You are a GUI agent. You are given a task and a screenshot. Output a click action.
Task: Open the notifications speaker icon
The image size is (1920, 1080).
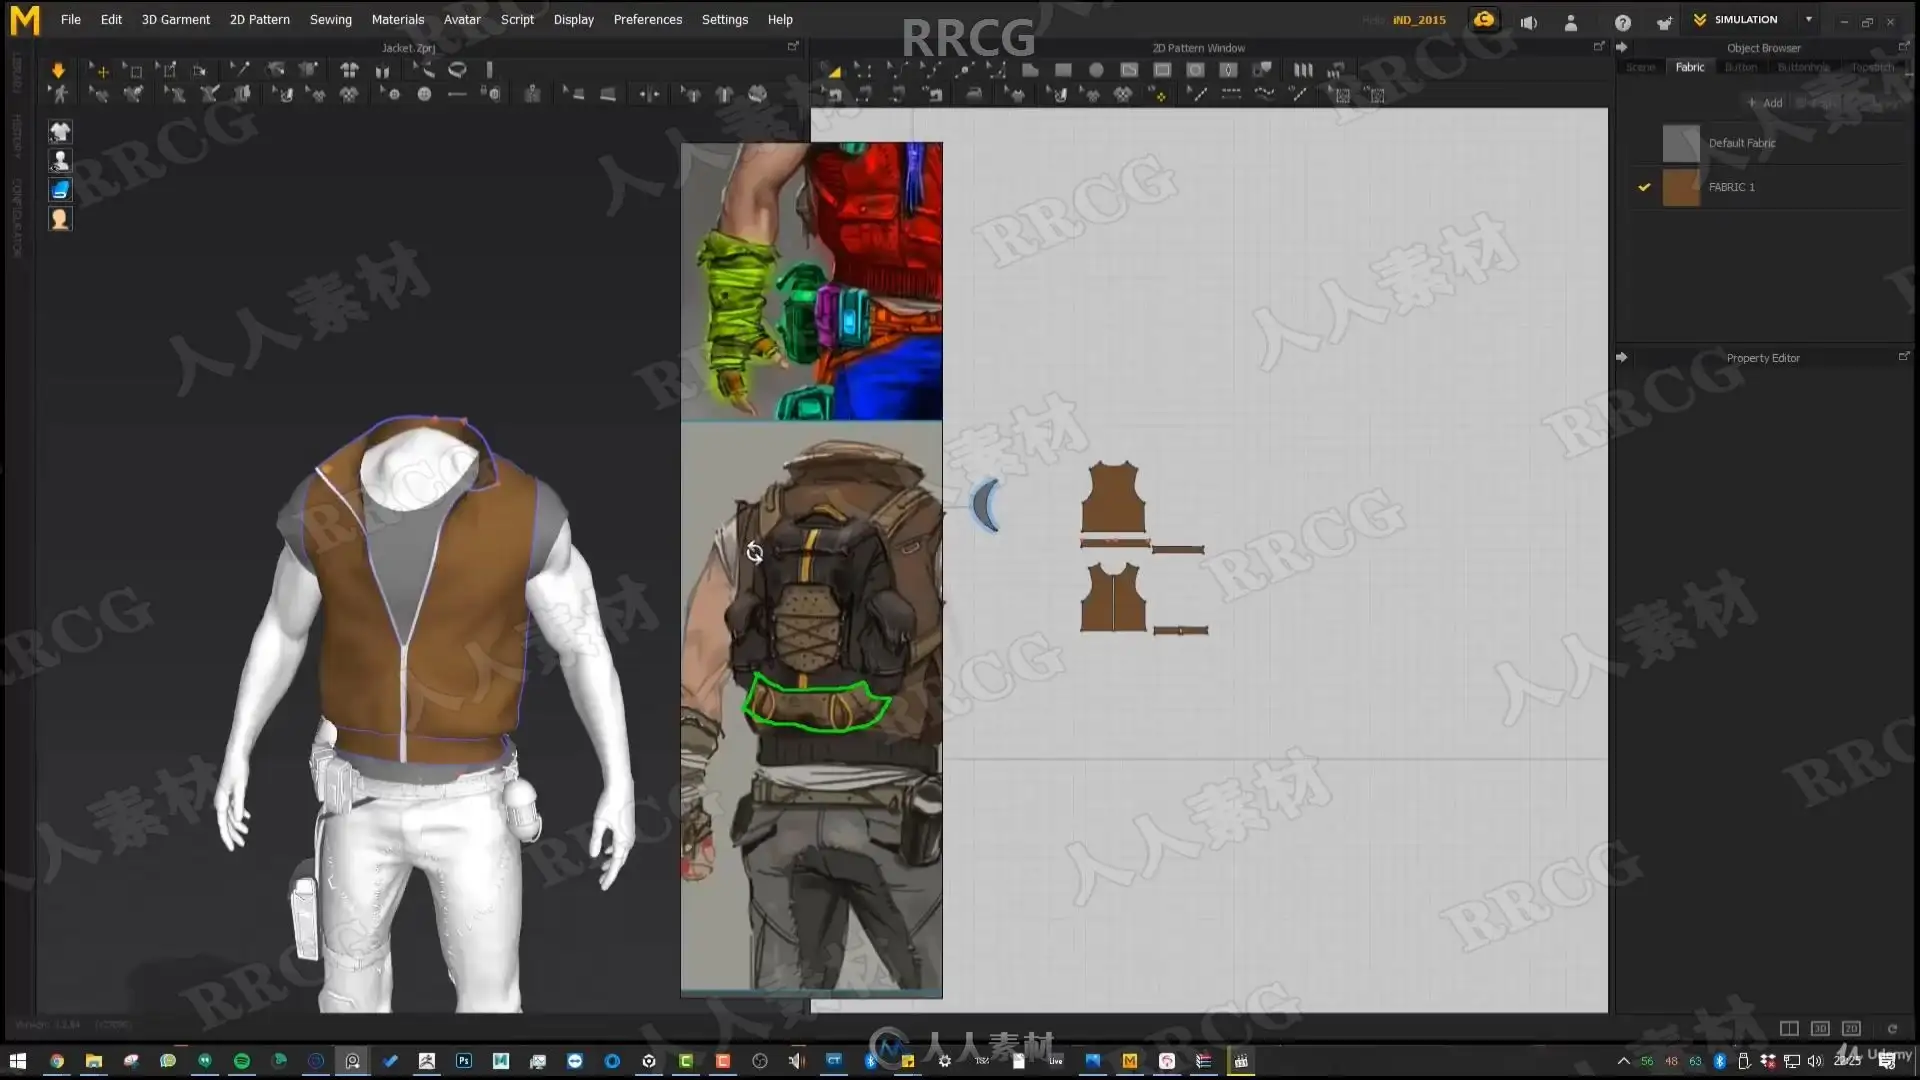(1528, 22)
